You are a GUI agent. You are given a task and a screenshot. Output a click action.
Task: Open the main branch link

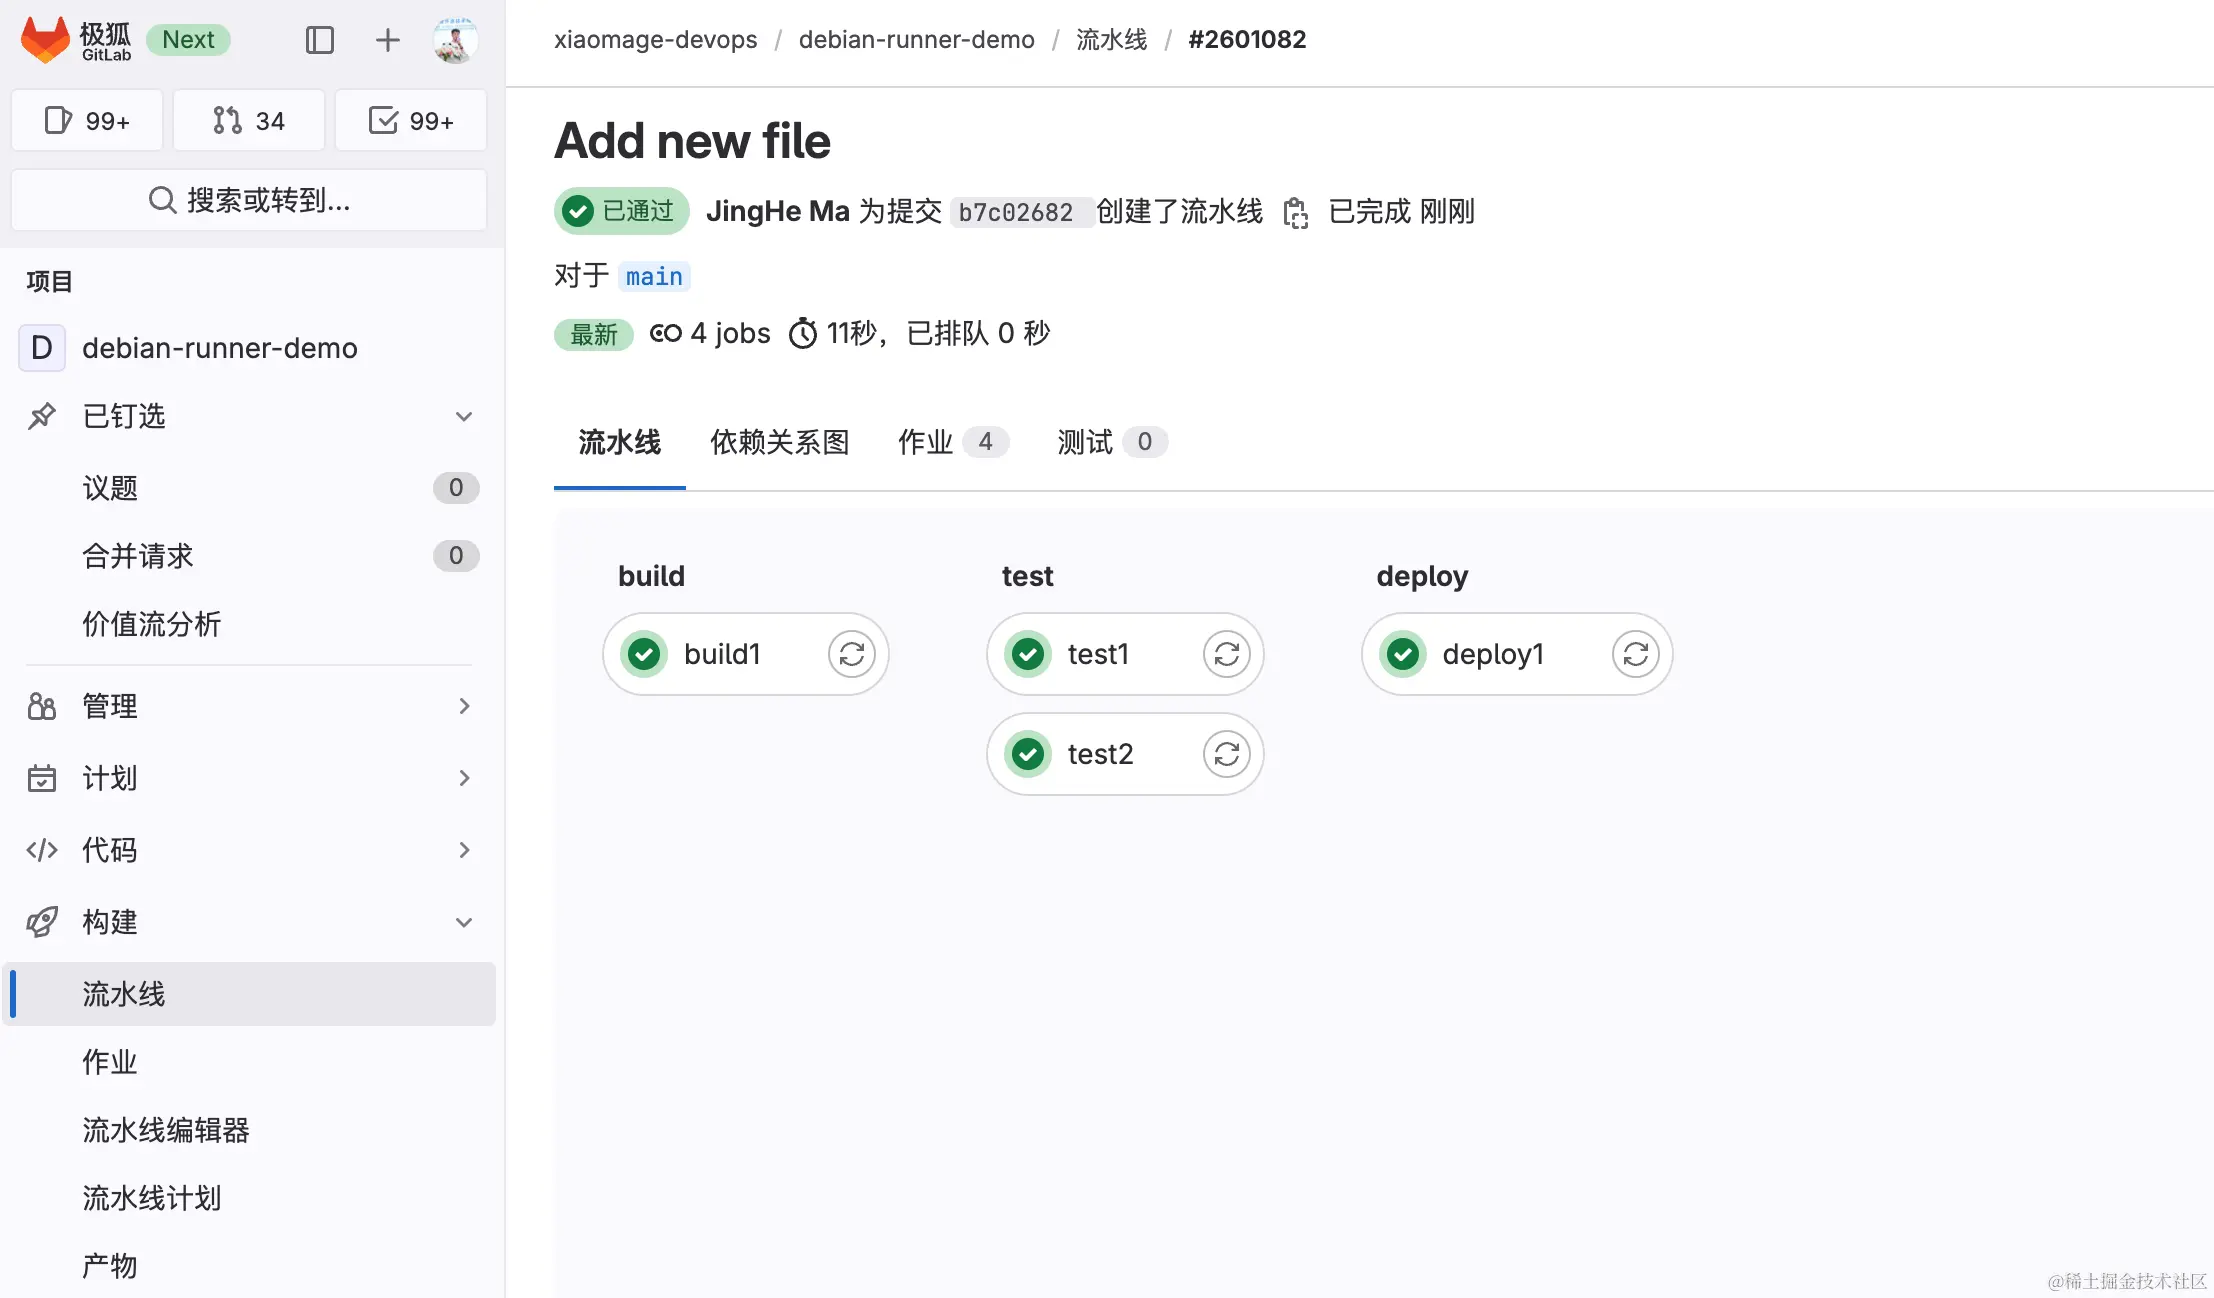(x=654, y=277)
